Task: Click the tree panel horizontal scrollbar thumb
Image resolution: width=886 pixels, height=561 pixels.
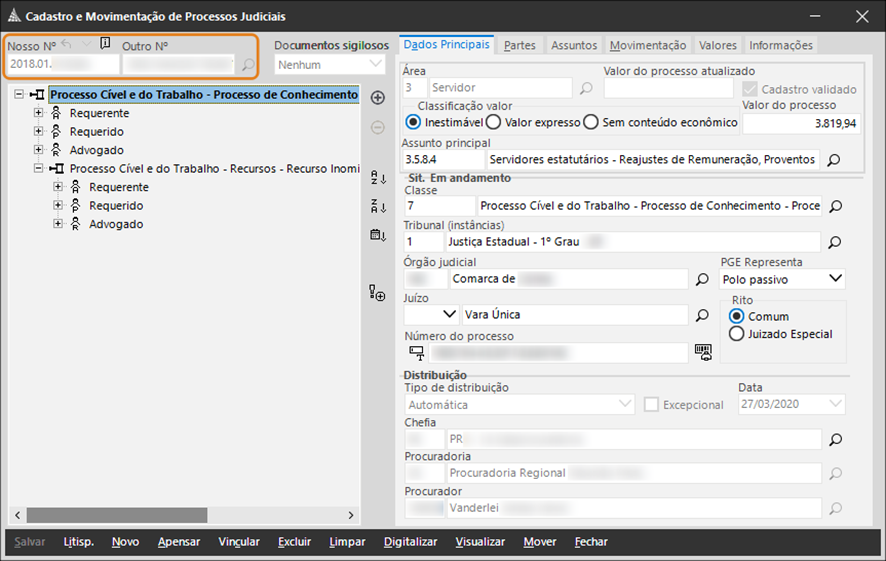Action: pyautogui.click(x=116, y=515)
